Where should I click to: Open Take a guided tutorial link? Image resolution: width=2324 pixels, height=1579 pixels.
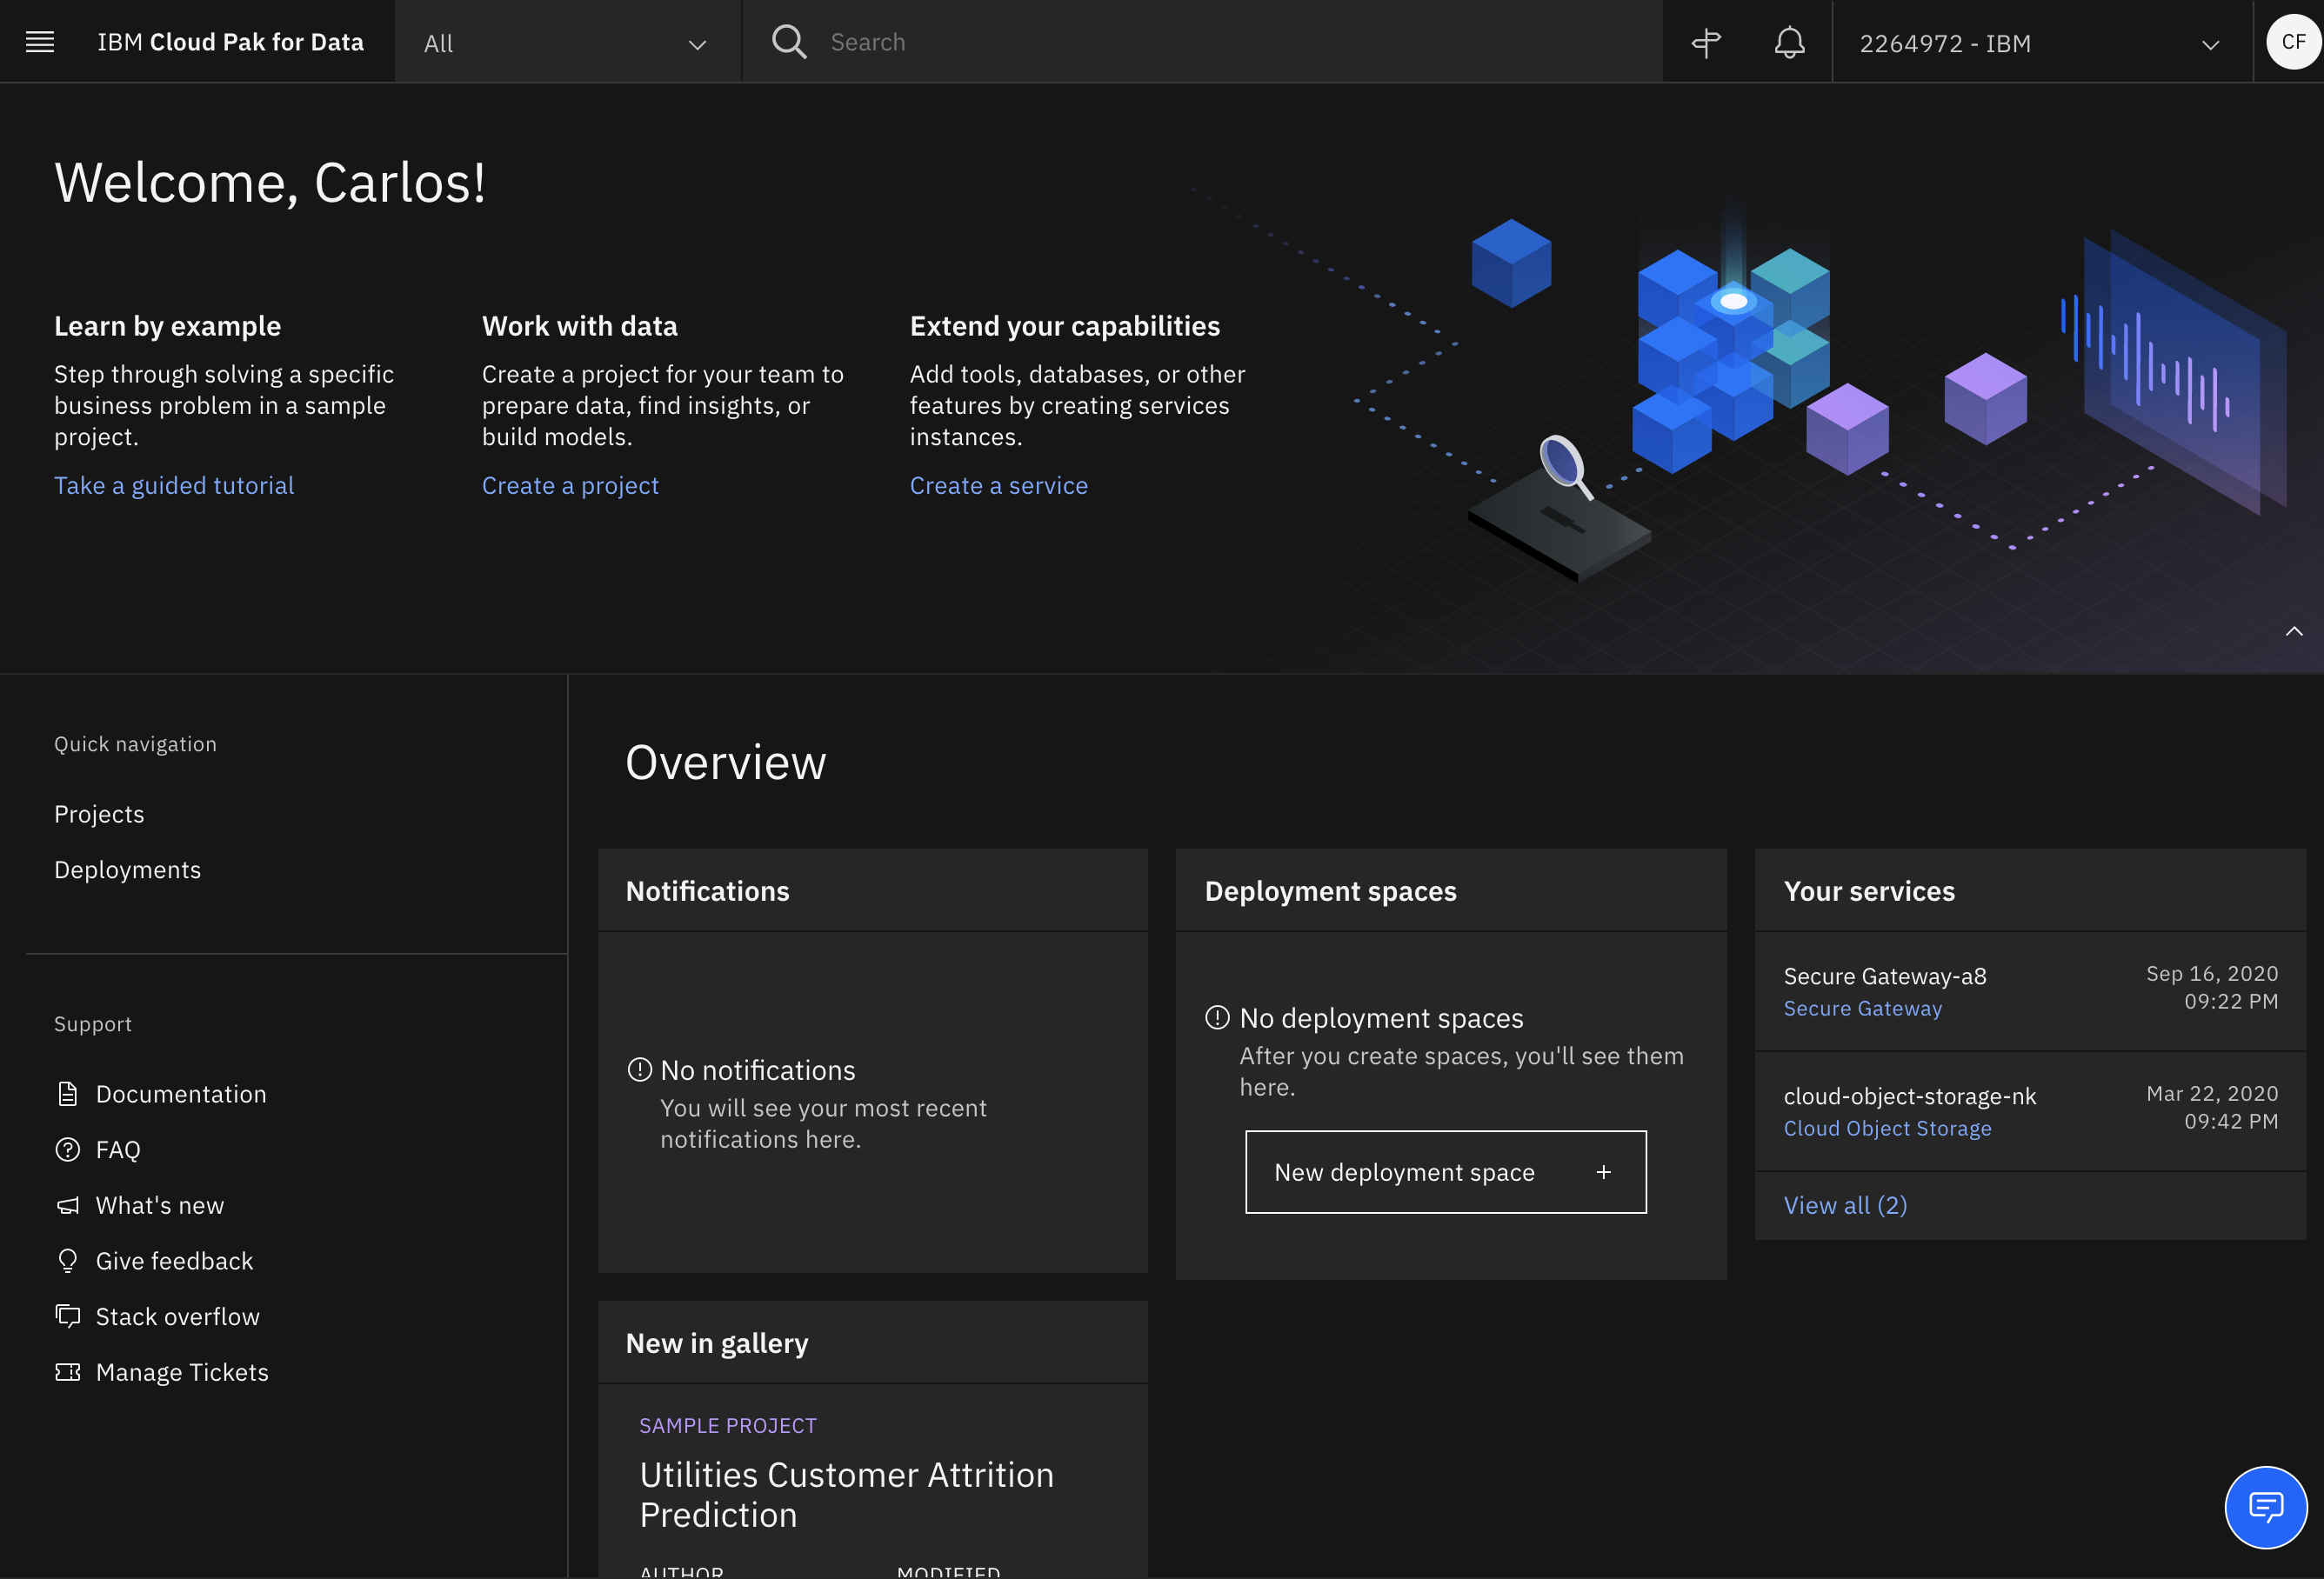pos(174,485)
